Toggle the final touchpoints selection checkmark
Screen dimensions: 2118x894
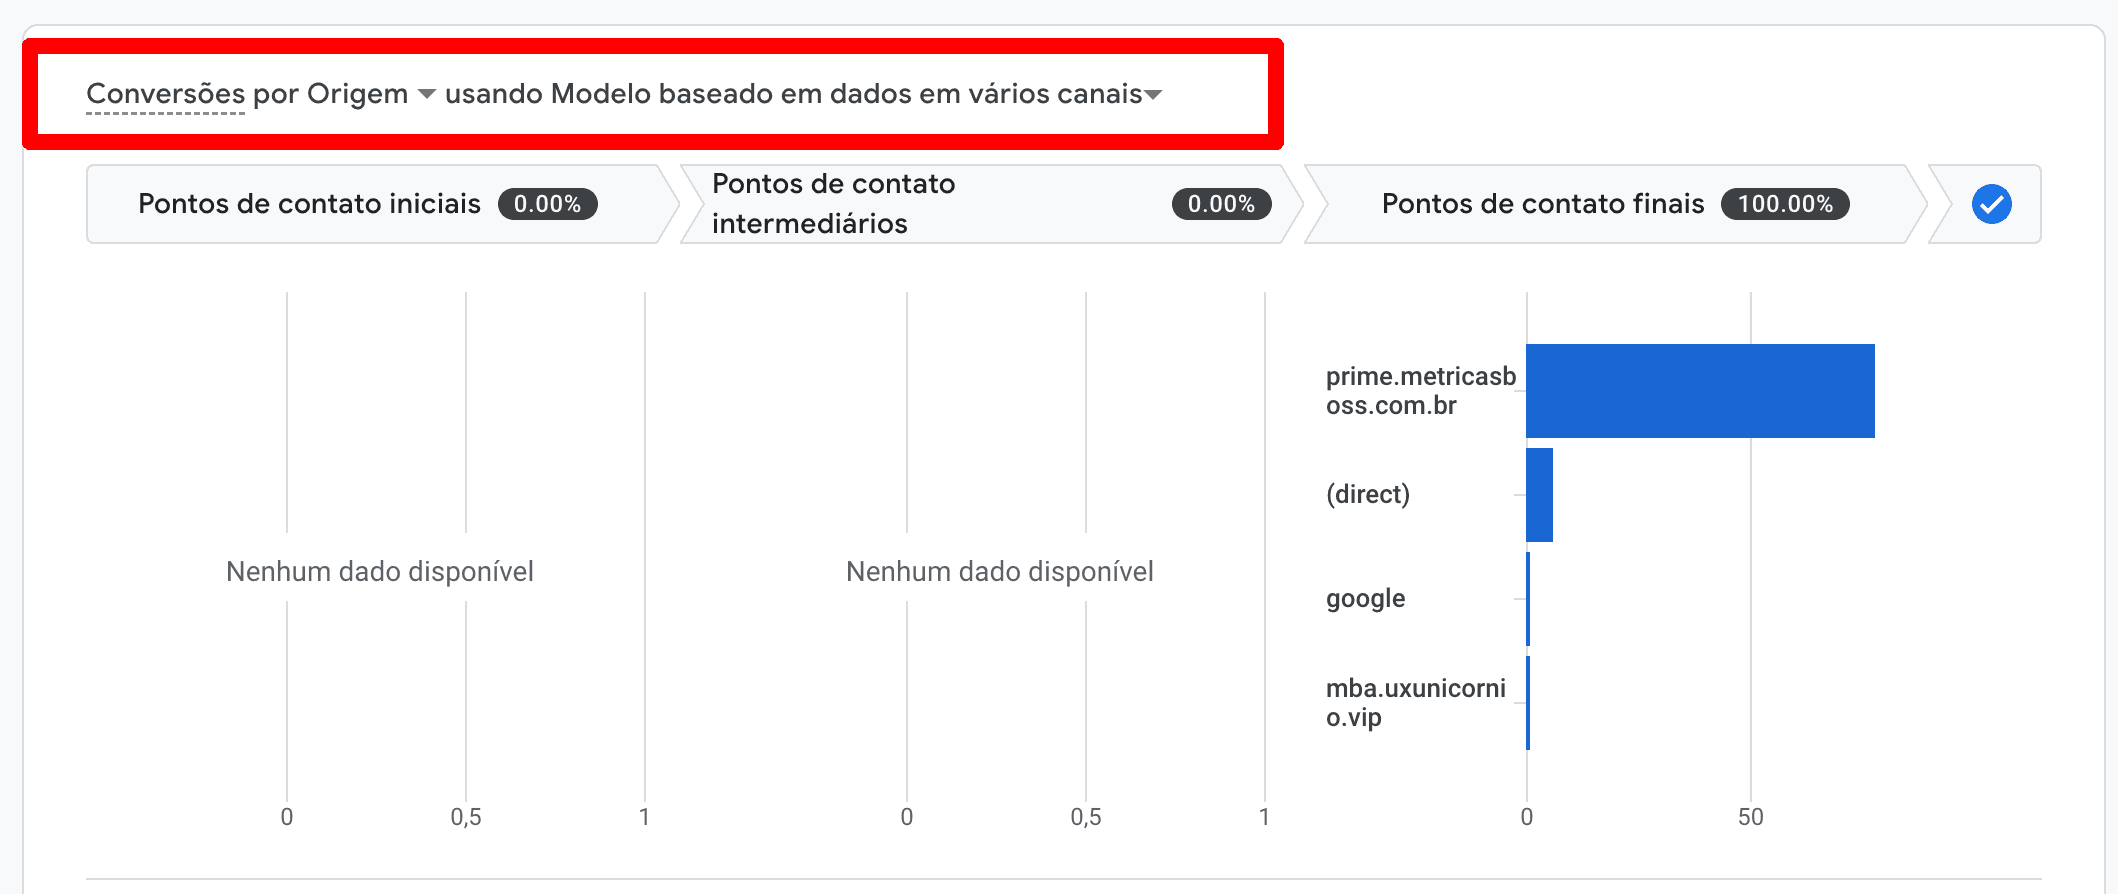pyautogui.click(x=1990, y=204)
